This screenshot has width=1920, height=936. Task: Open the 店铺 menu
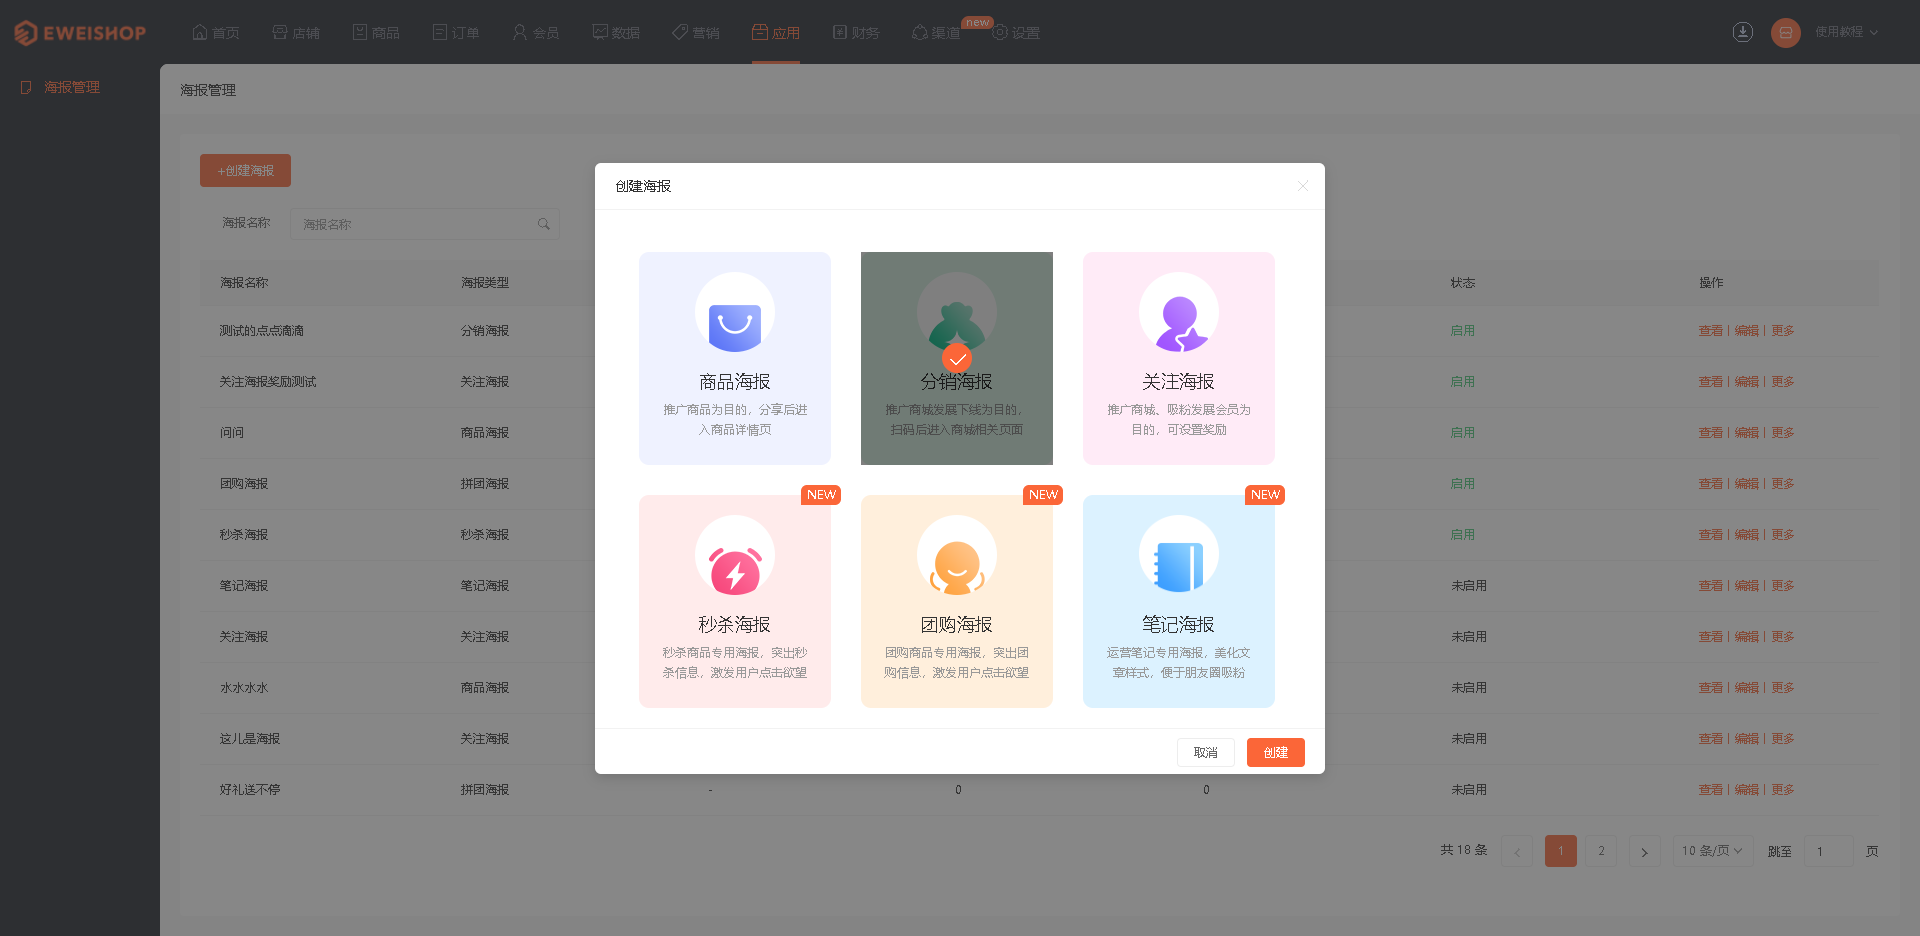pos(296,33)
